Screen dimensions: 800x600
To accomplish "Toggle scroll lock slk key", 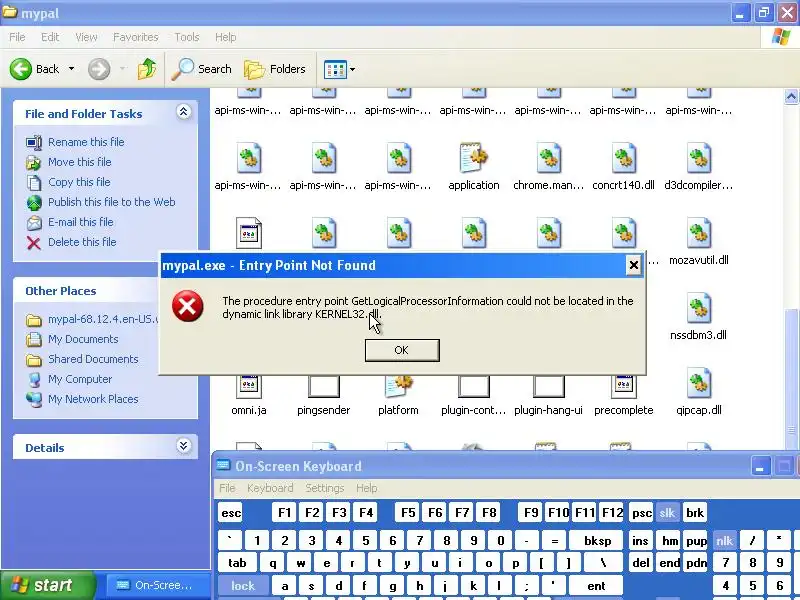I will click(x=667, y=513).
